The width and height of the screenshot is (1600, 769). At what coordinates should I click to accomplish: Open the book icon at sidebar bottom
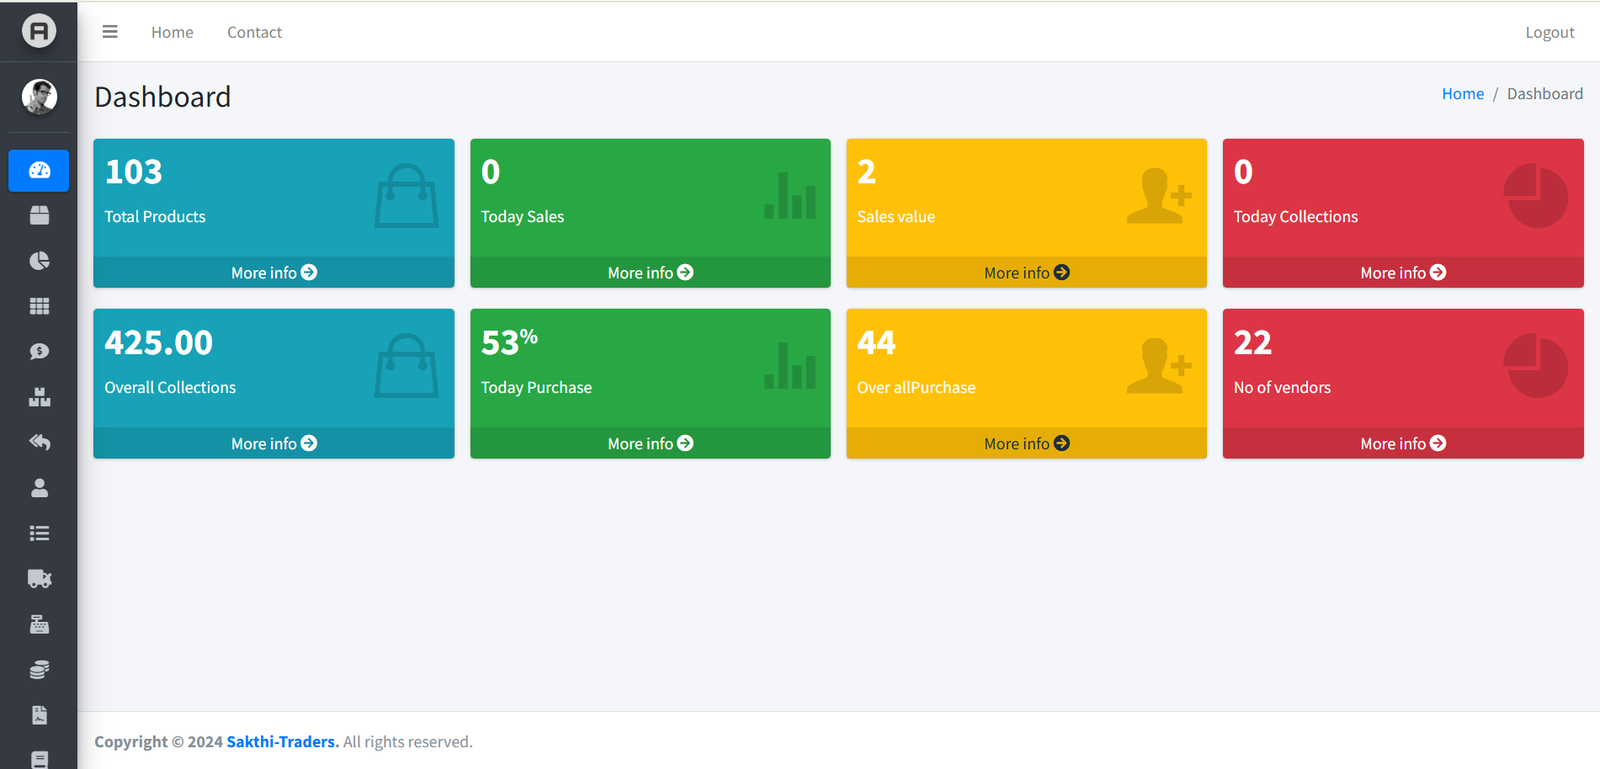coord(39,759)
